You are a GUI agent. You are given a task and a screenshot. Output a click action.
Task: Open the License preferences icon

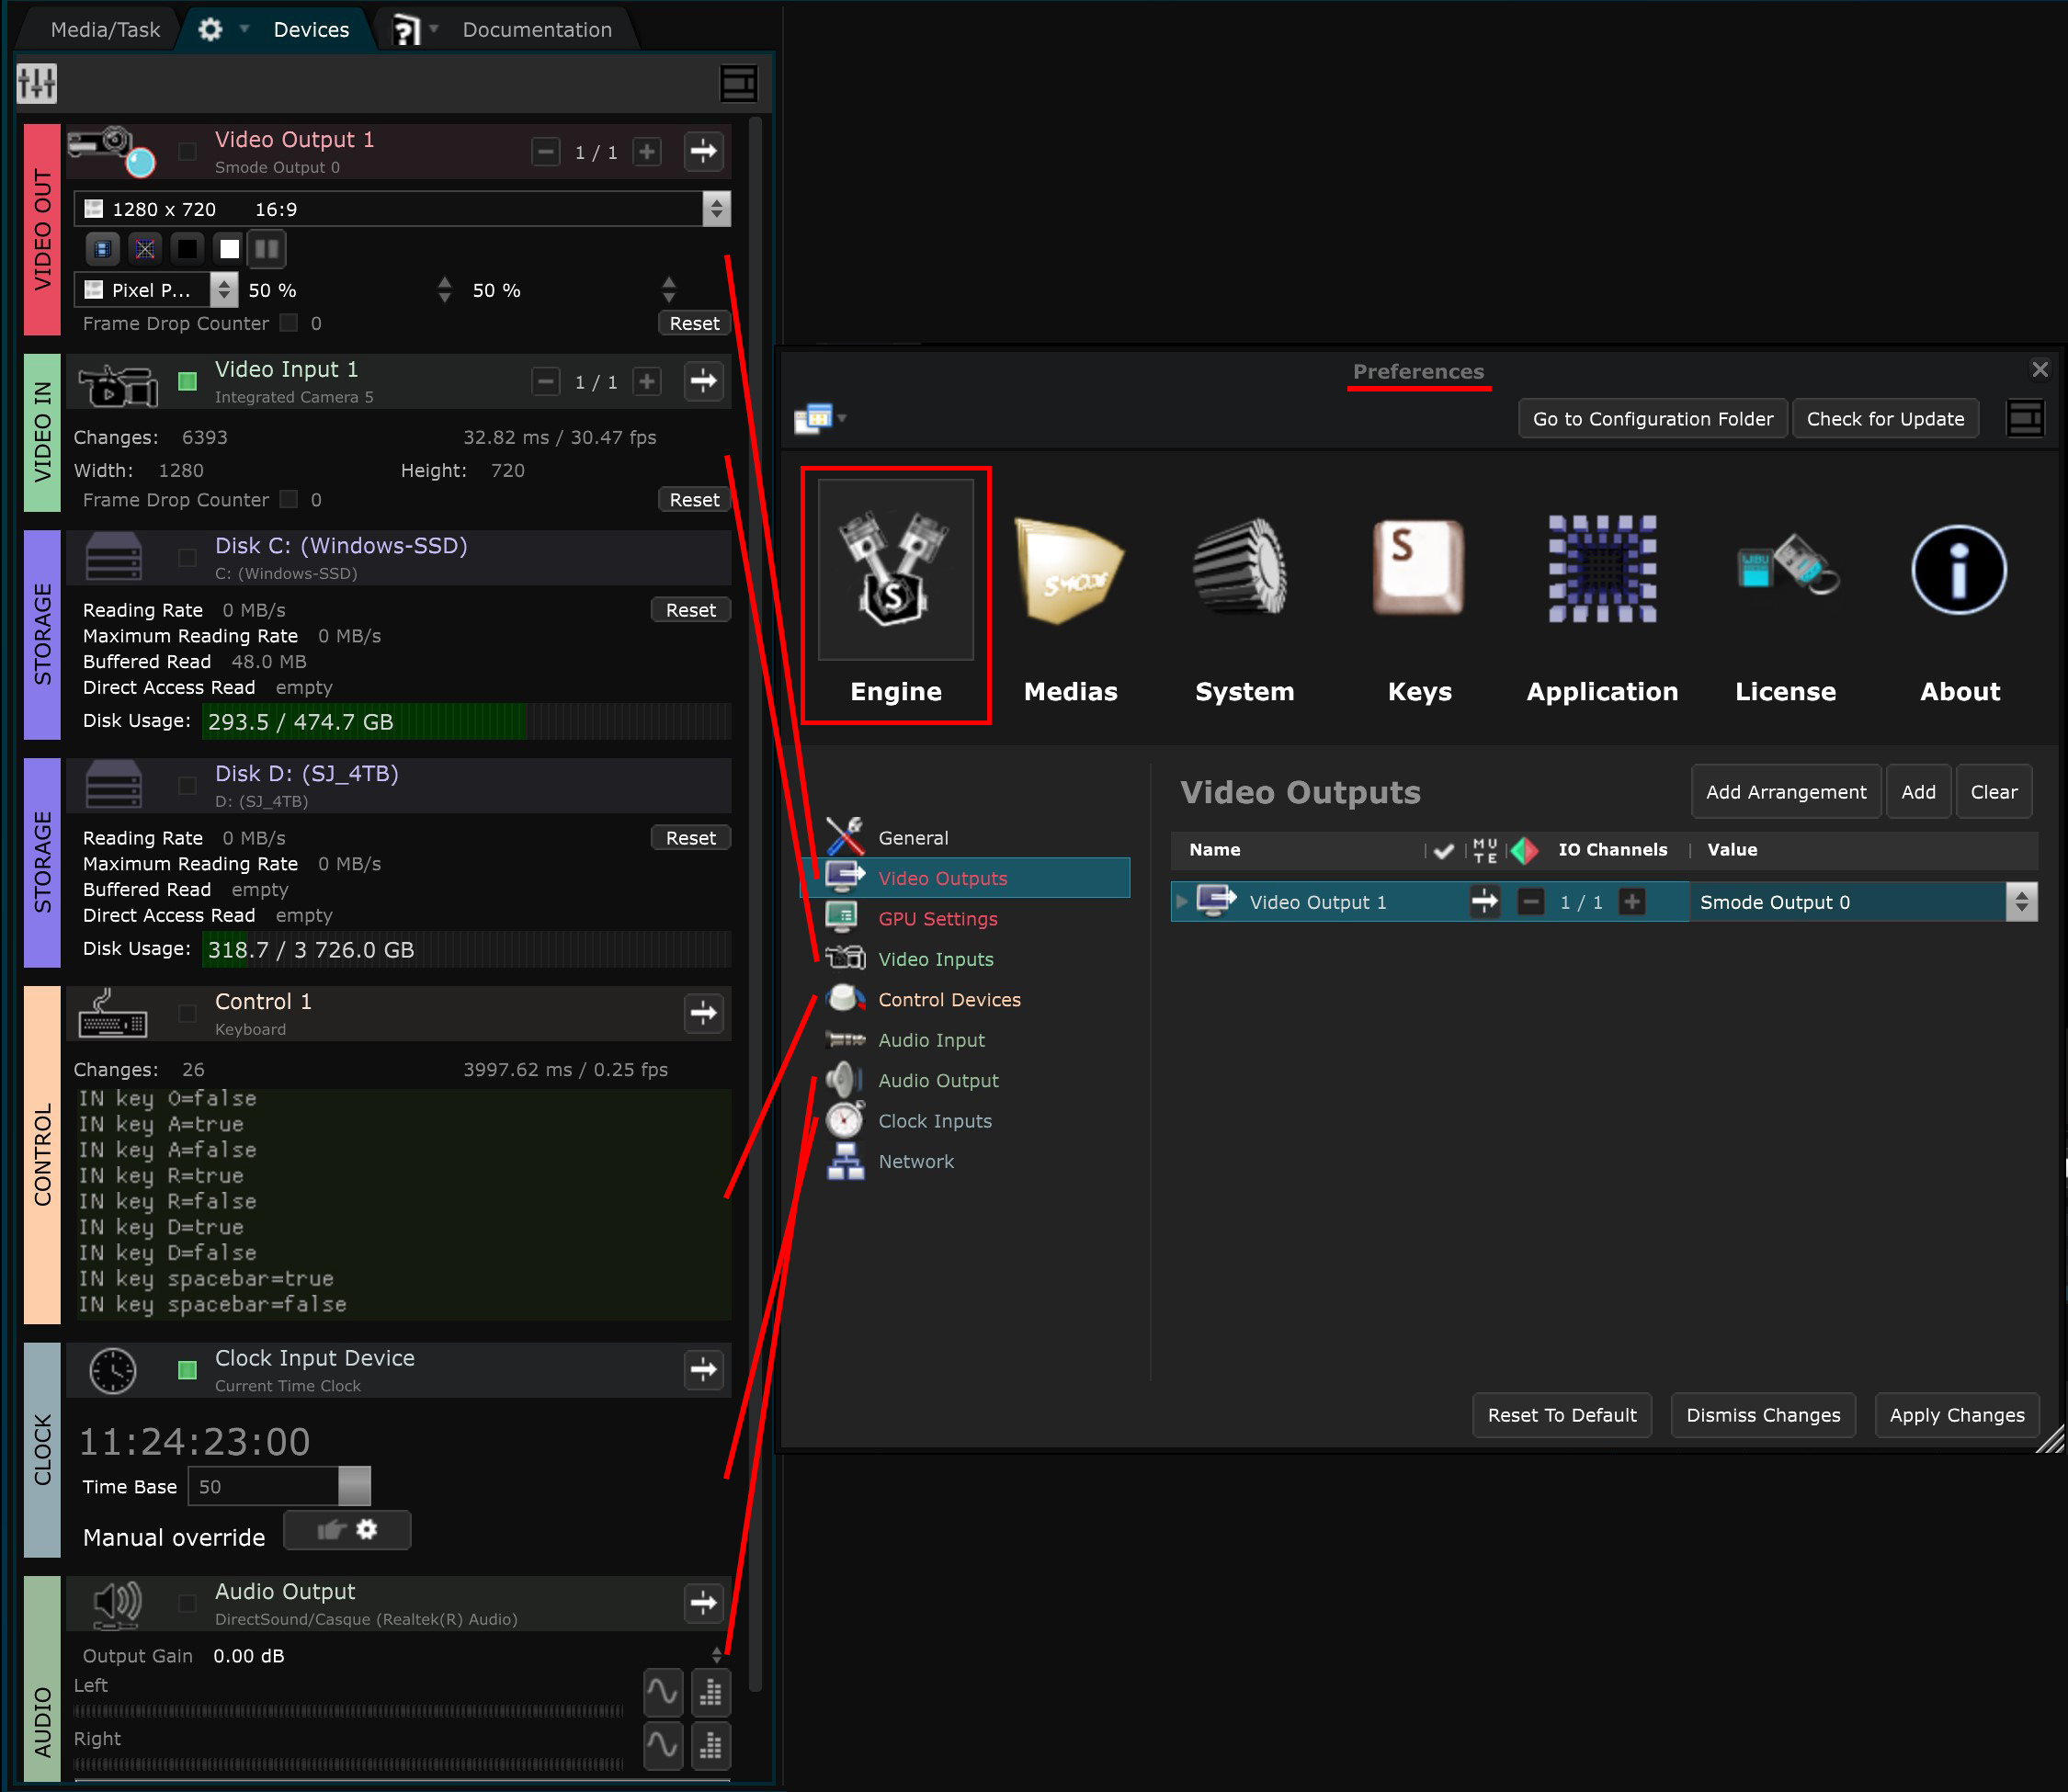[x=1785, y=568]
